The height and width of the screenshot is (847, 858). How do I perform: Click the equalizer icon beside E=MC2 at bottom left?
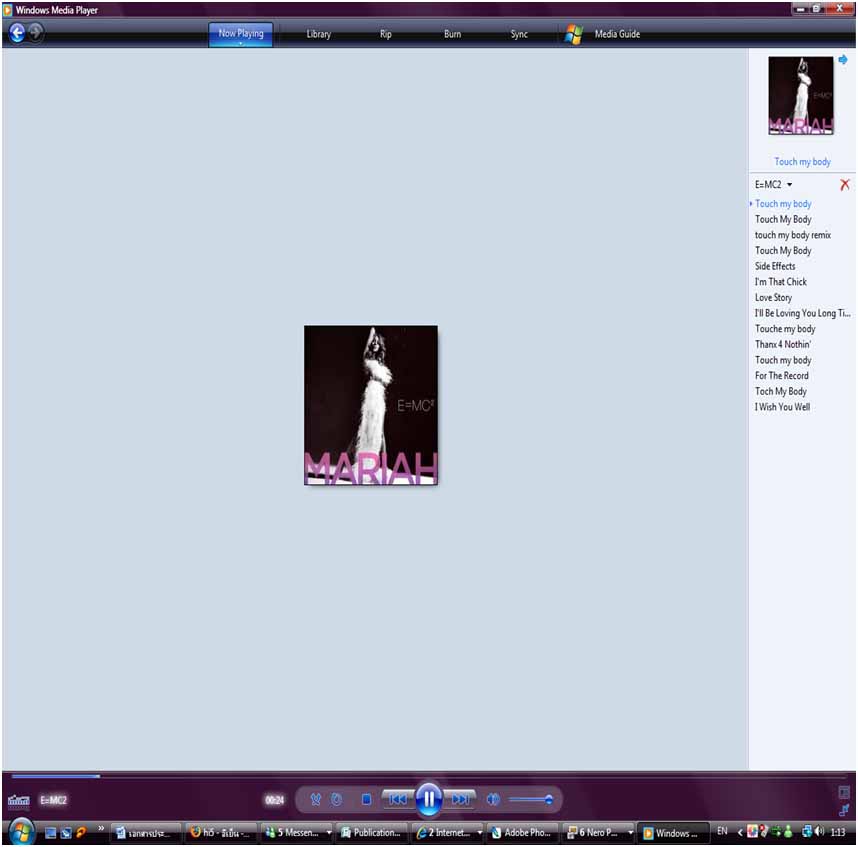pyautogui.click(x=19, y=800)
